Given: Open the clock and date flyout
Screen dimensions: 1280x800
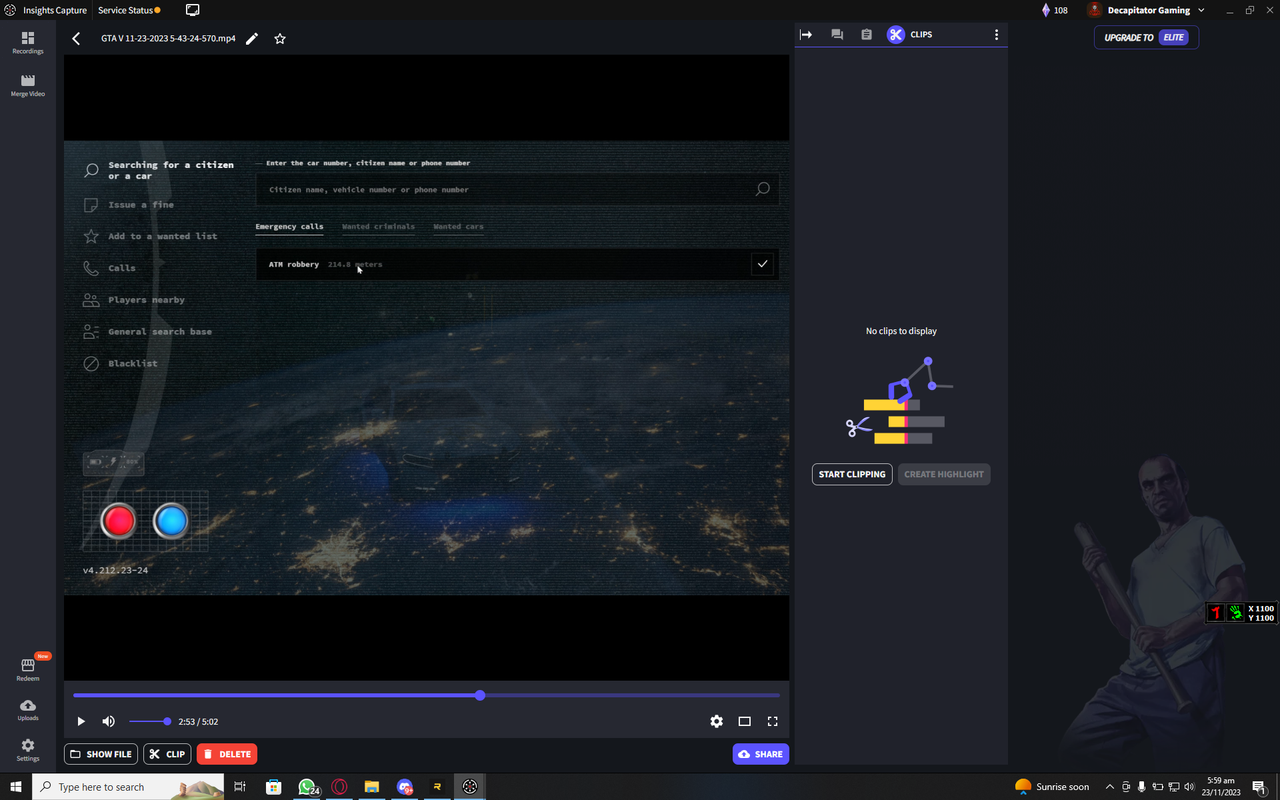Looking at the screenshot, I should 1220,787.
